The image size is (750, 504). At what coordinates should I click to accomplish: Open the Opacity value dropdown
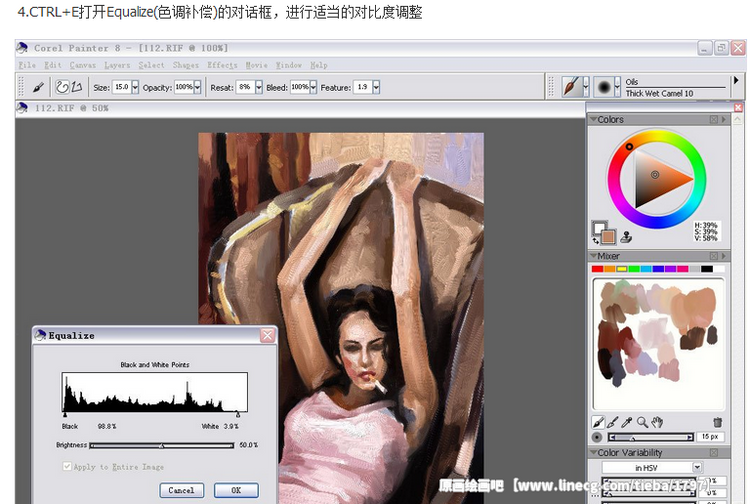point(197,87)
